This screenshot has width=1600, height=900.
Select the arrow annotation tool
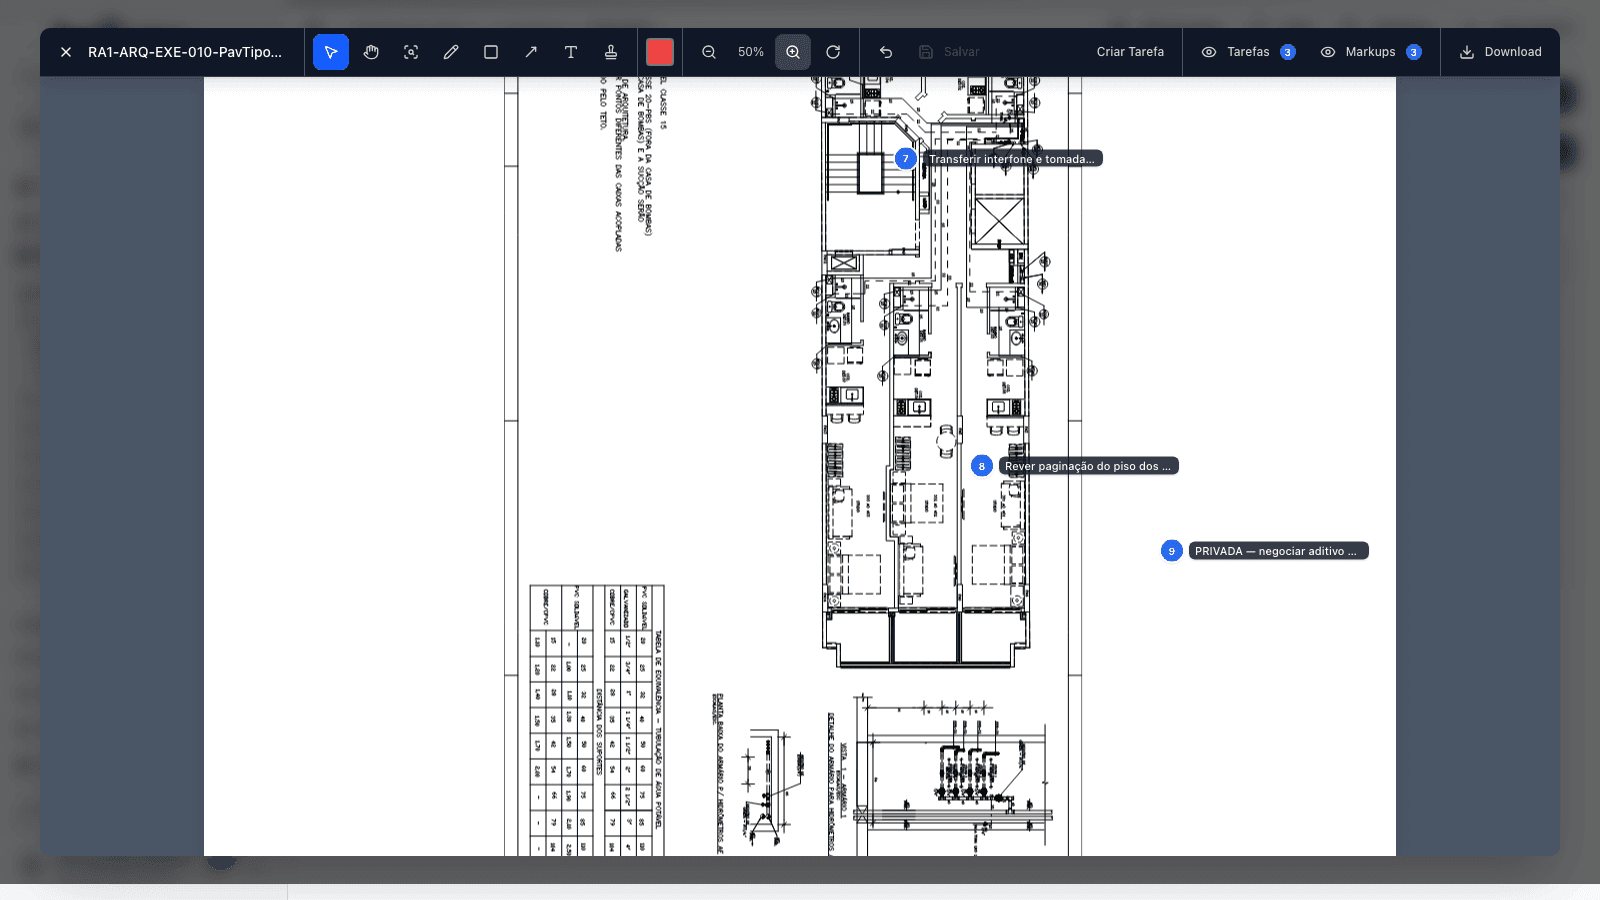point(531,52)
